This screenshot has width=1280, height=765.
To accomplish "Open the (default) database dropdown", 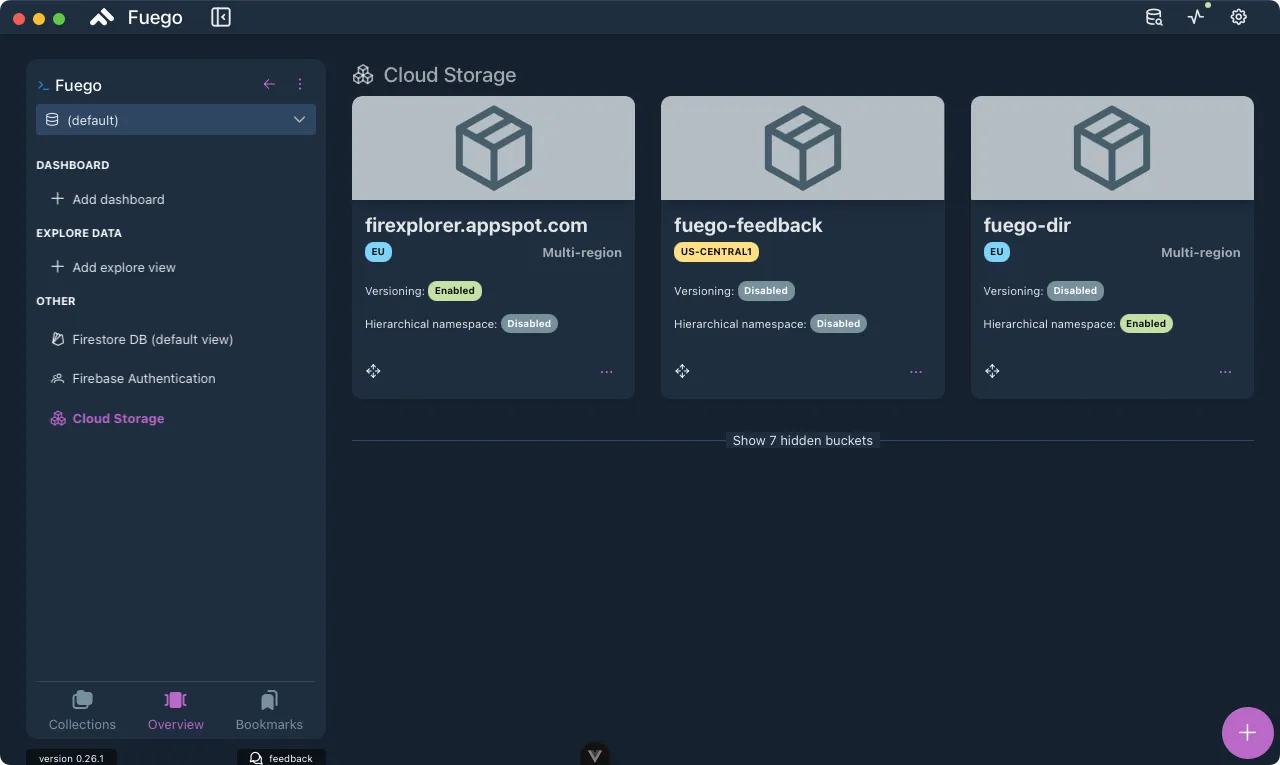I will [176, 120].
